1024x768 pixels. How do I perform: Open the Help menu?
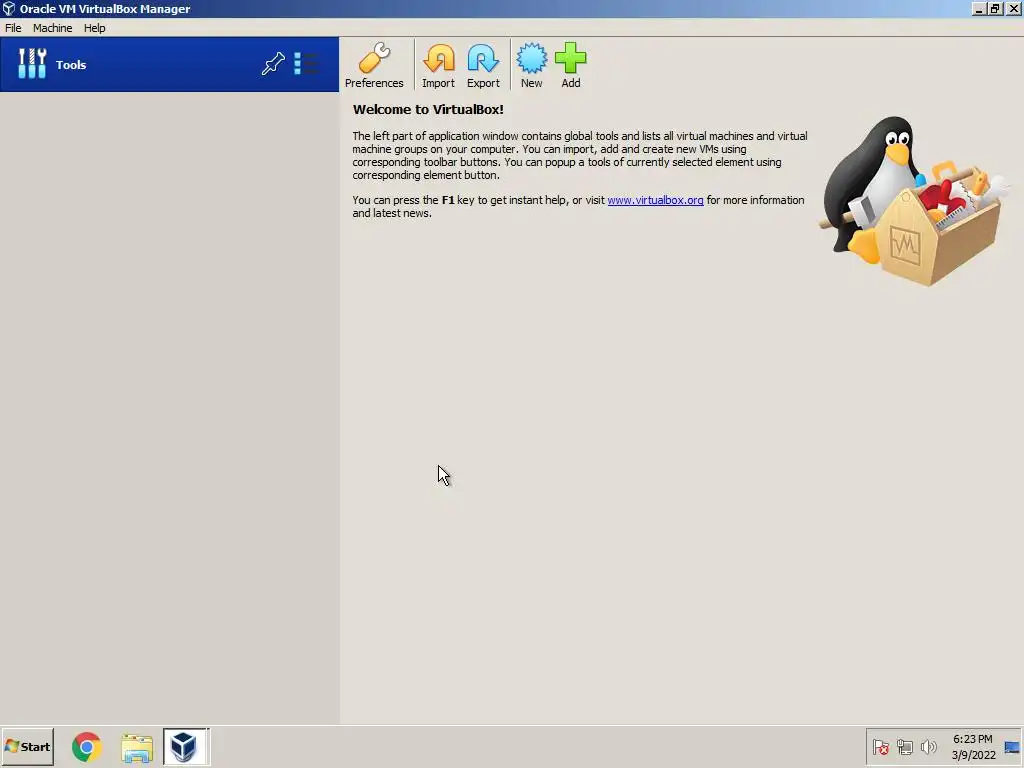point(95,28)
